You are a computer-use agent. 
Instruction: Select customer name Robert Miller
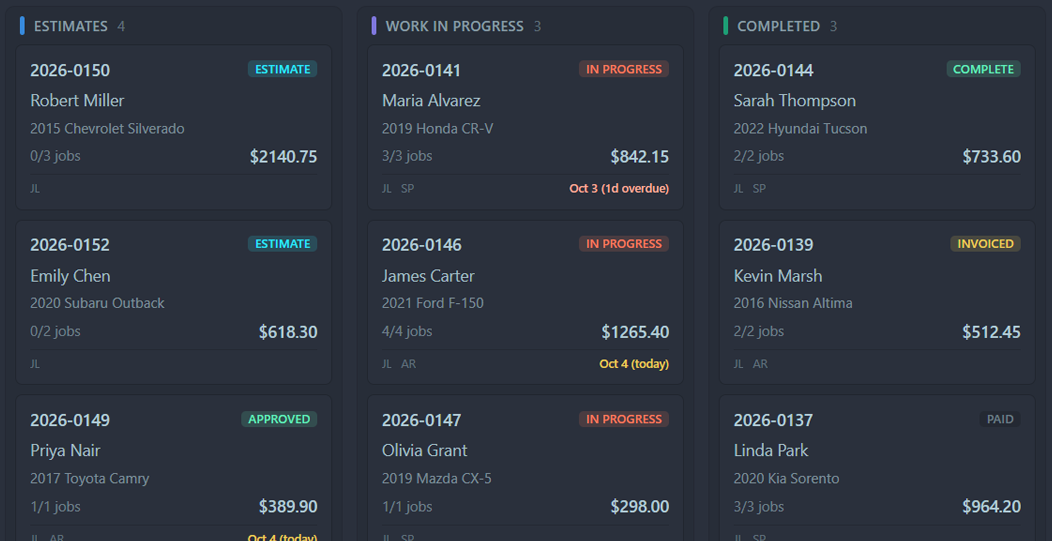coord(77,101)
